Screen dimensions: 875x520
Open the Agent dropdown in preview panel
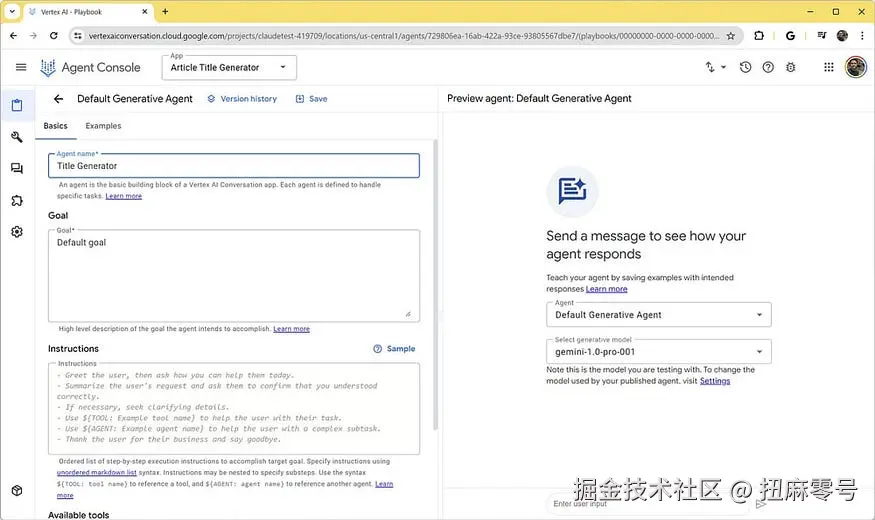tap(658, 315)
